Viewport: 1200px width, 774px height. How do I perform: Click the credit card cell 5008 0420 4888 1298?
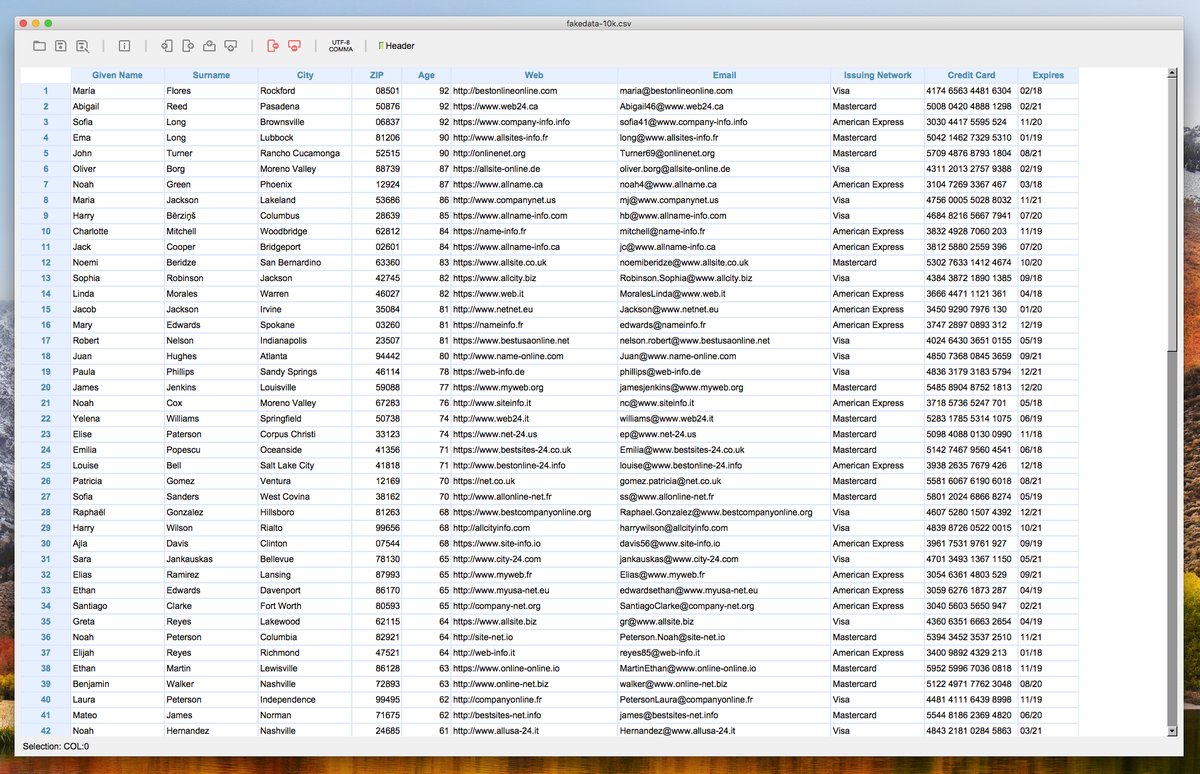(971, 106)
